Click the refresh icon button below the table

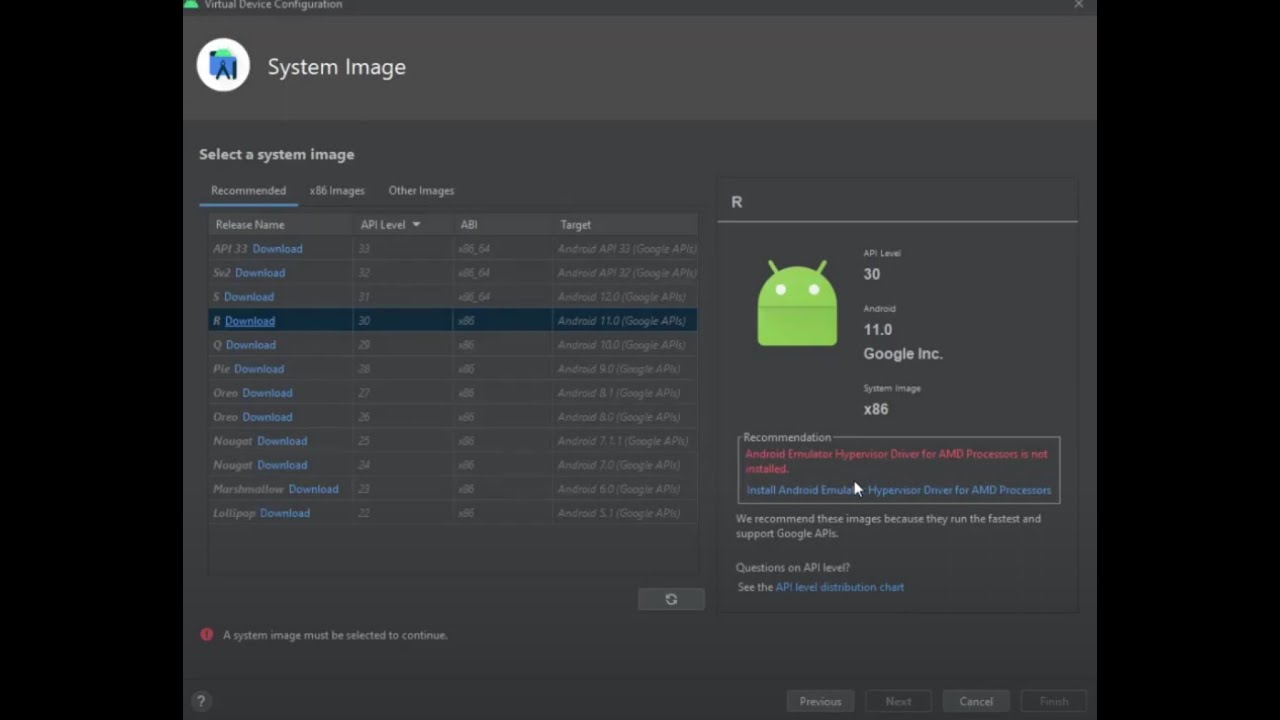click(671, 599)
